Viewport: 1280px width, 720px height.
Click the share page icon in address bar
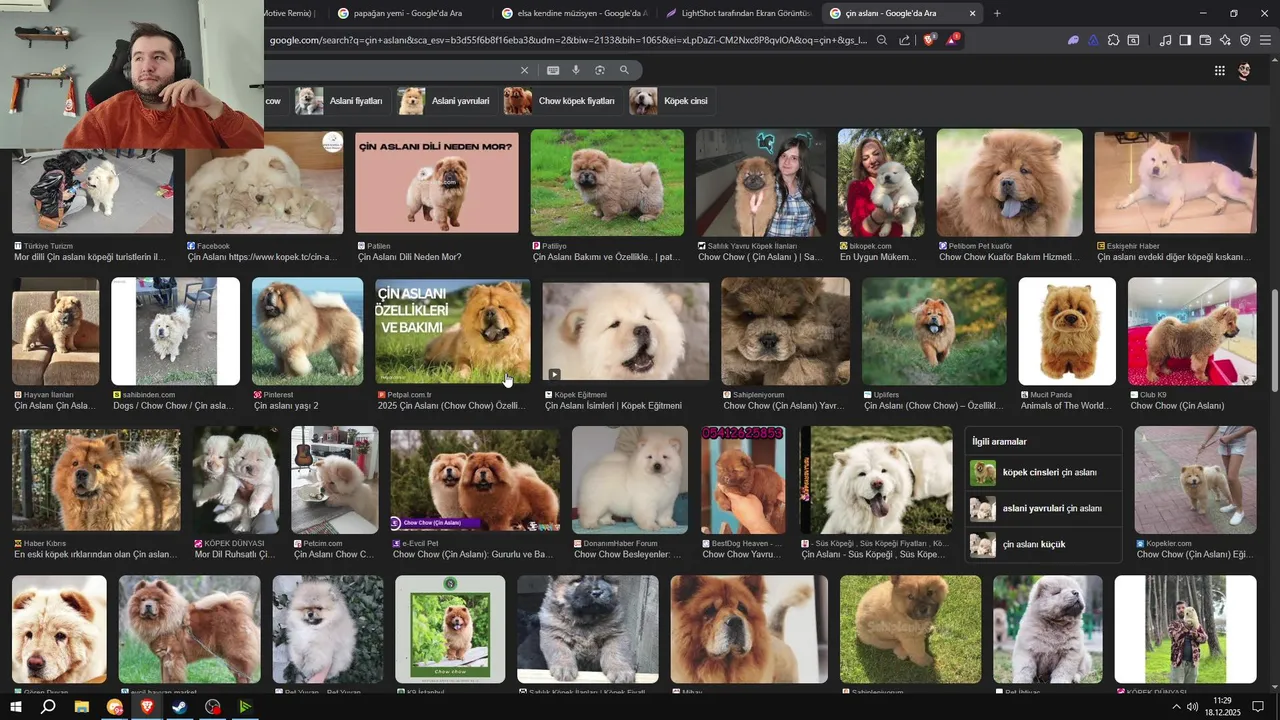tap(905, 40)
